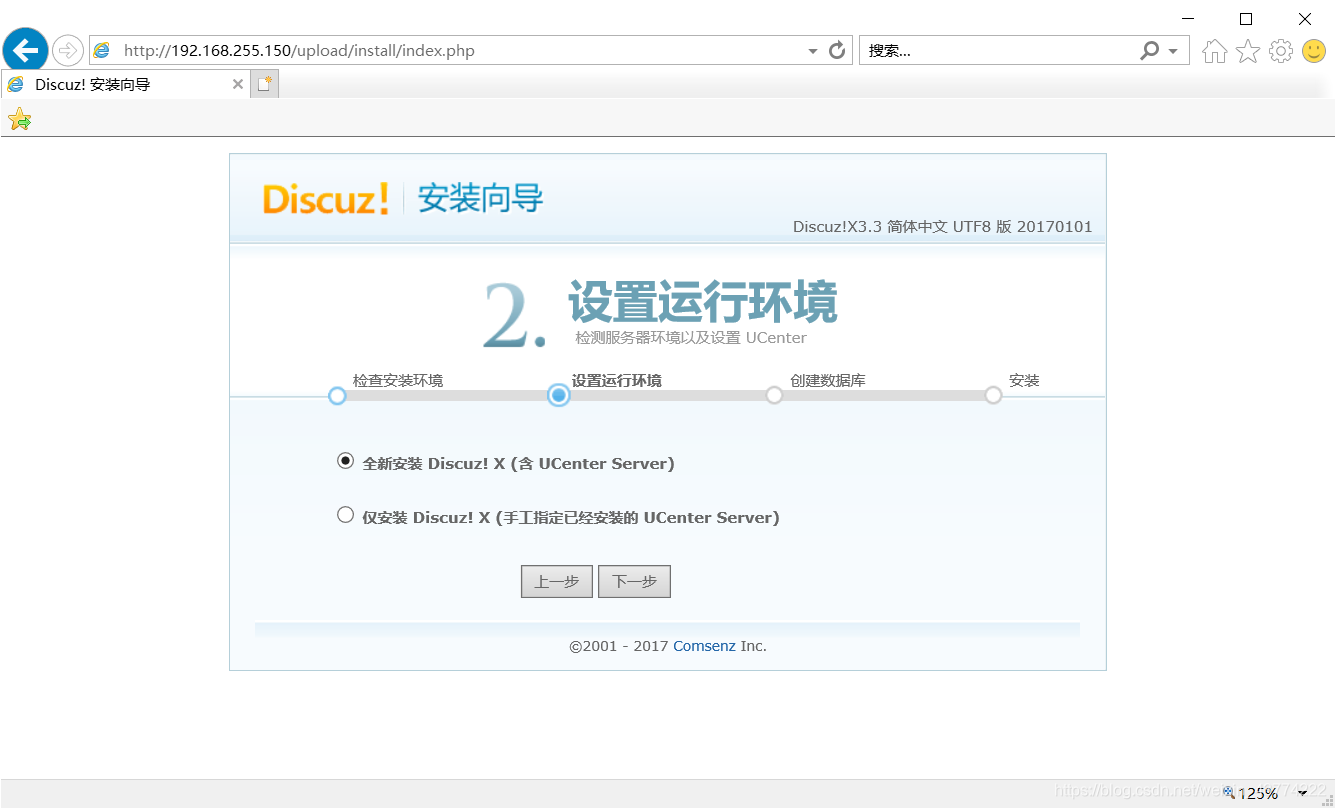Image resolution: width=1336 pixels, height=809 pixels.
Task: Open a new tab button
Action: click(x=264, y=85)
